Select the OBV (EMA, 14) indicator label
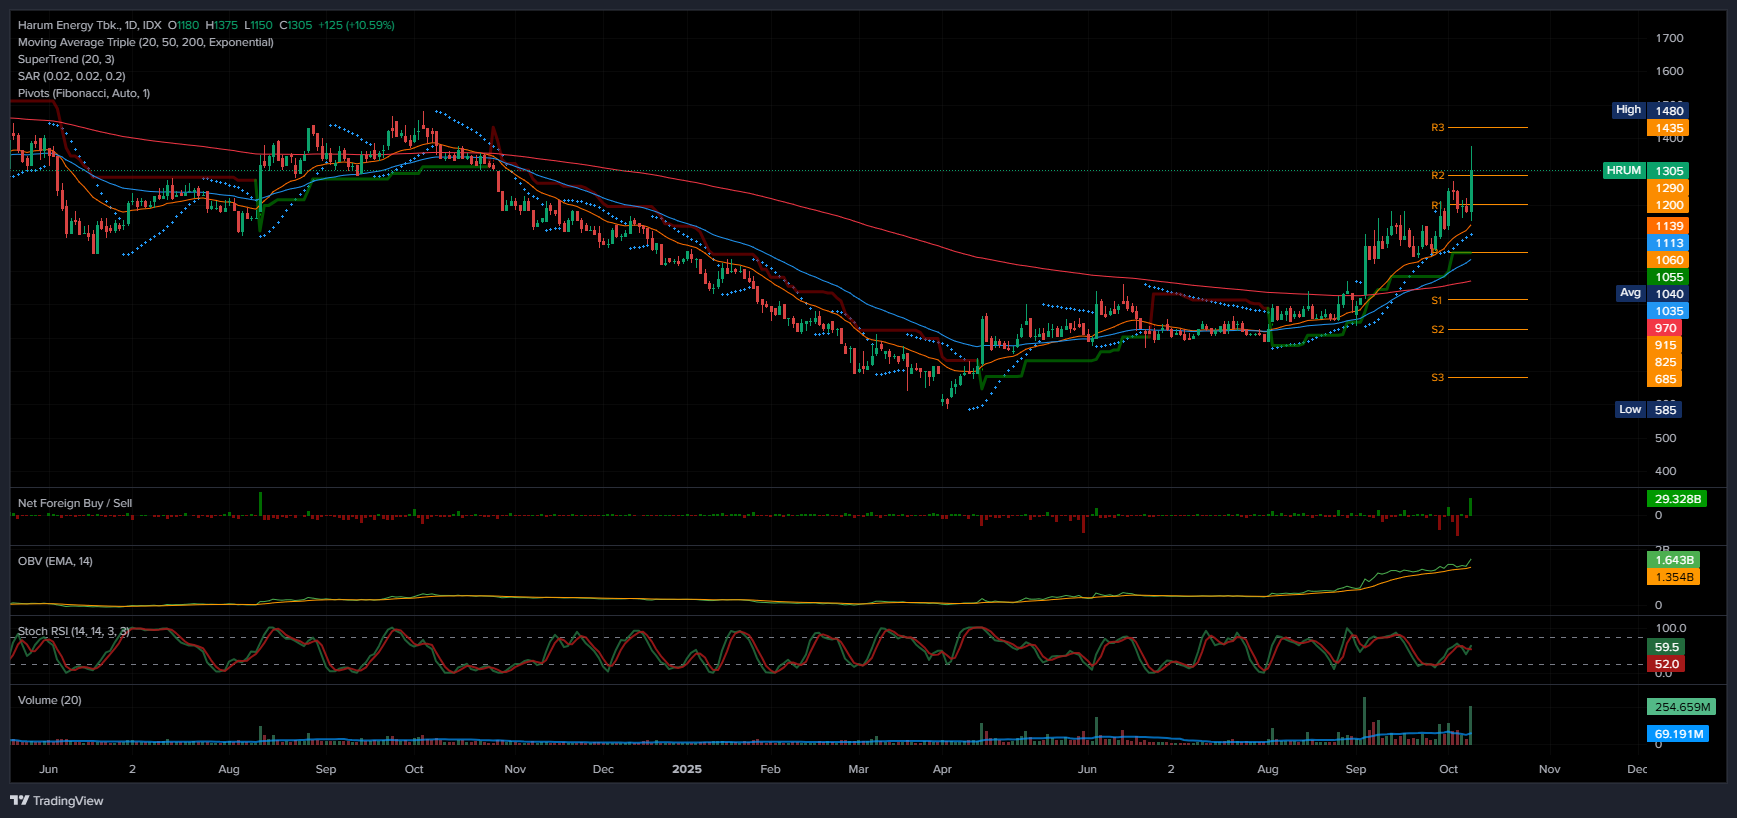This screenshot has height=818, width=1737. pos(55,561)
